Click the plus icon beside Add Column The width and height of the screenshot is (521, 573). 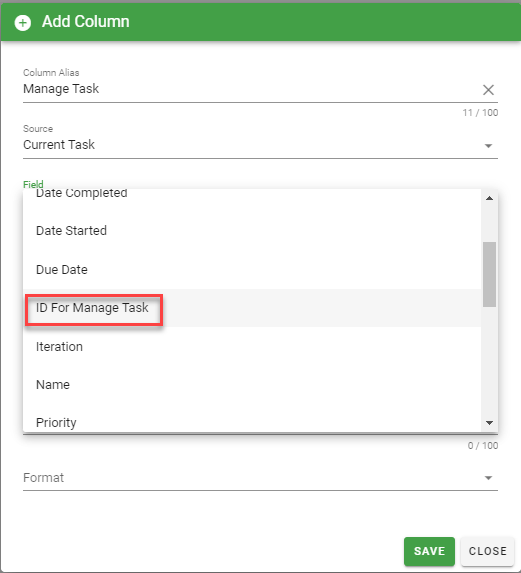coord(23,23)
